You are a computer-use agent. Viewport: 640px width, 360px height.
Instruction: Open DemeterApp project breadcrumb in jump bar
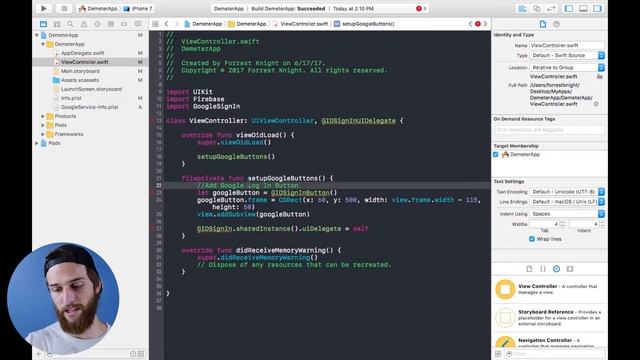coord(203,24)
